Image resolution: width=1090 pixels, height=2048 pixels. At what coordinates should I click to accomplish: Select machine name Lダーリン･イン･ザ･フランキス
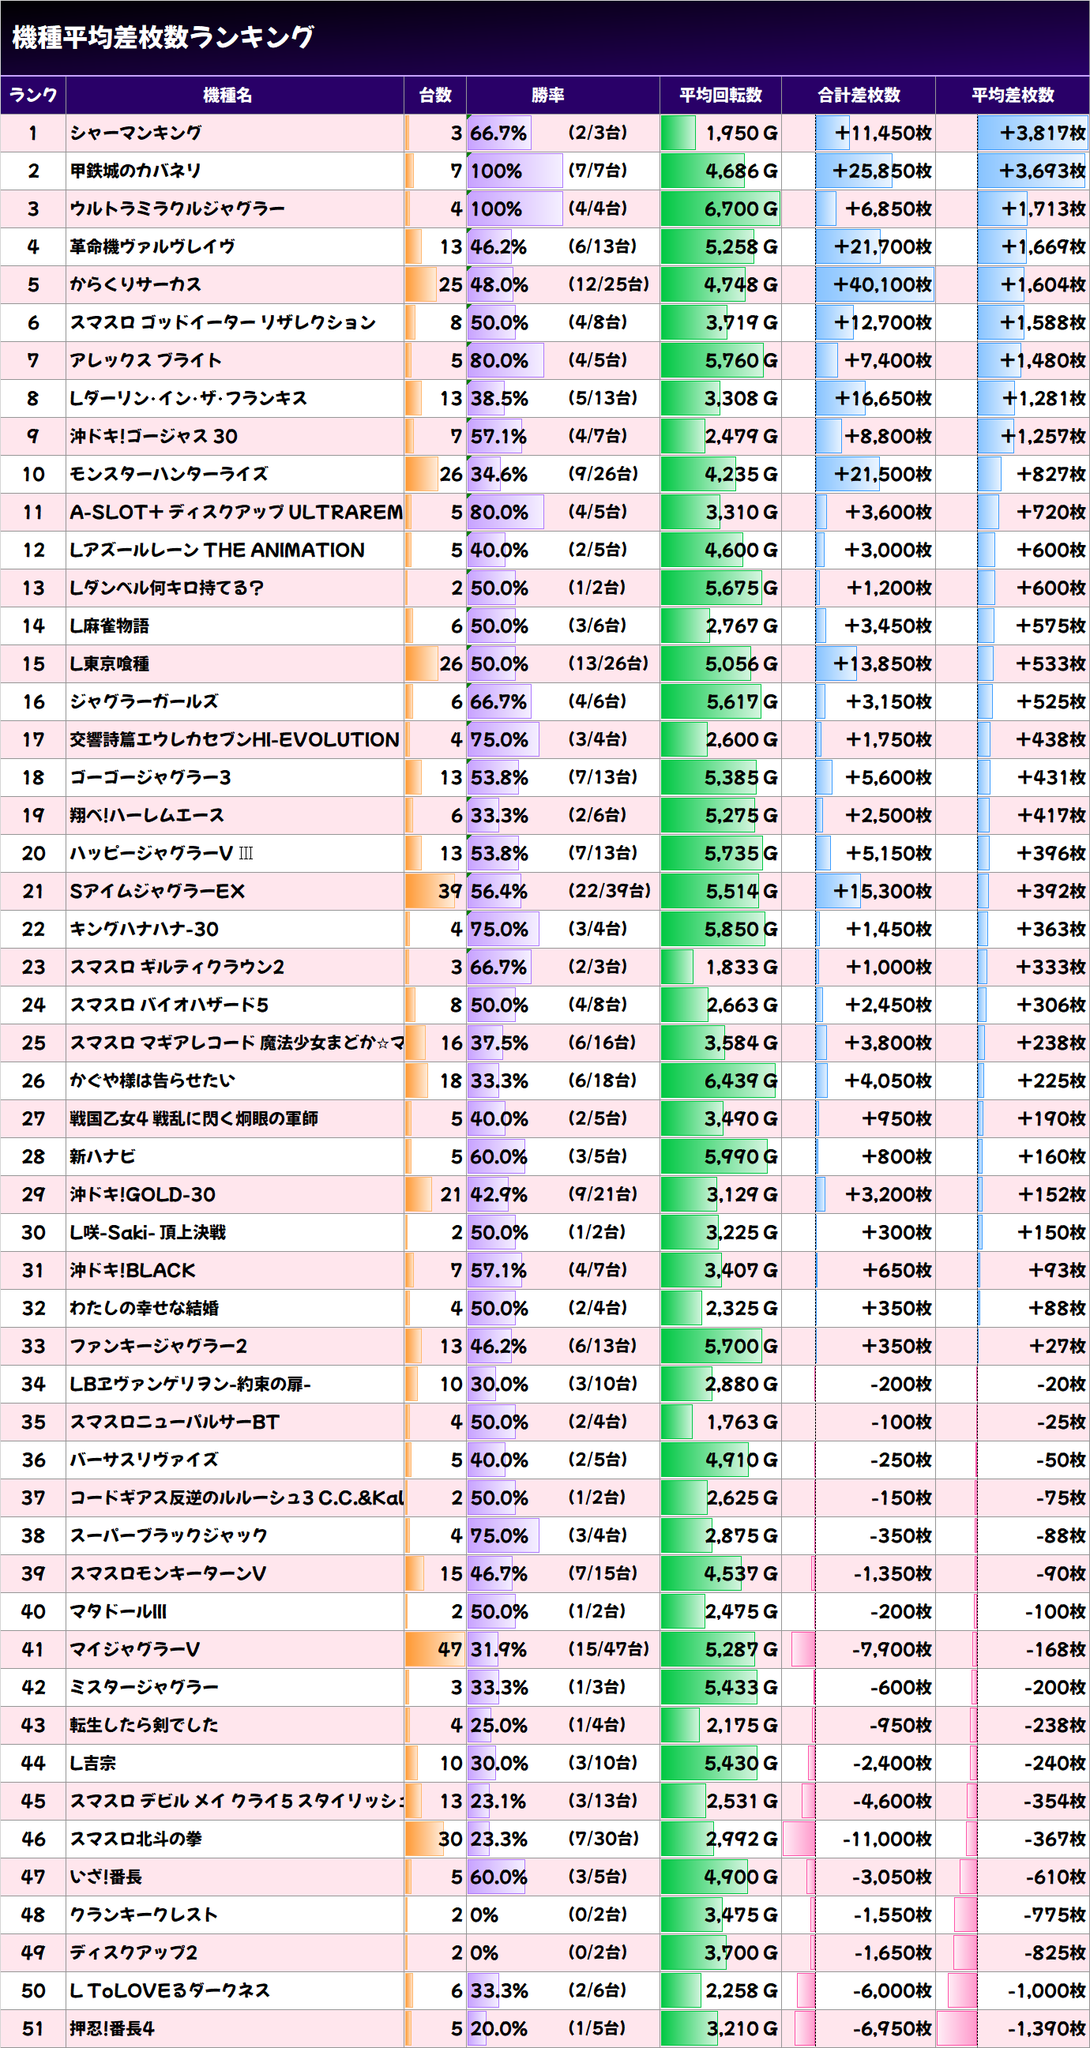188,399
